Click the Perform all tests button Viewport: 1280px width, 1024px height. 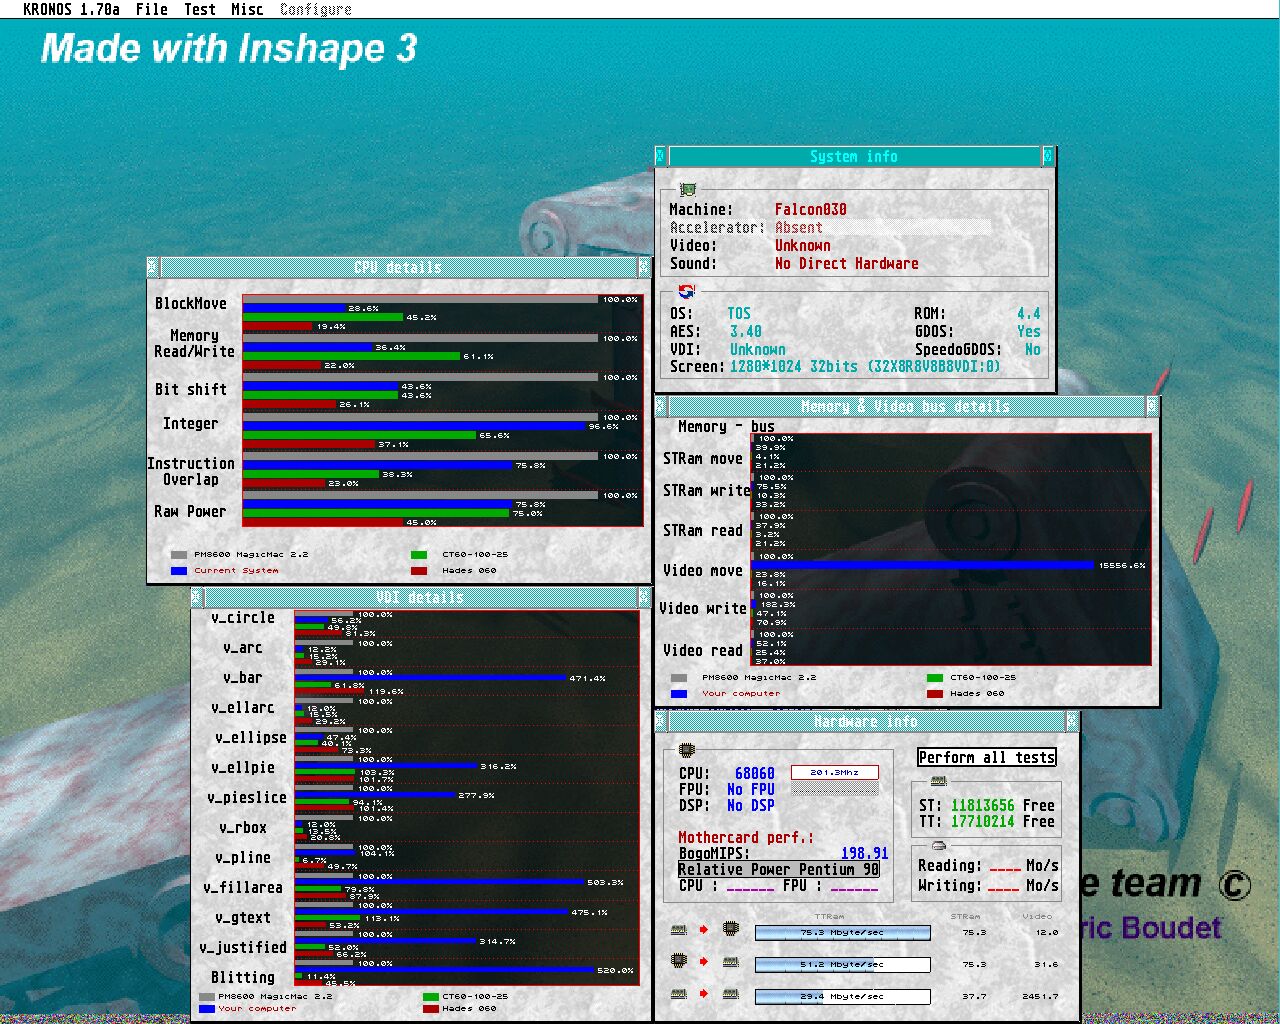986,757
